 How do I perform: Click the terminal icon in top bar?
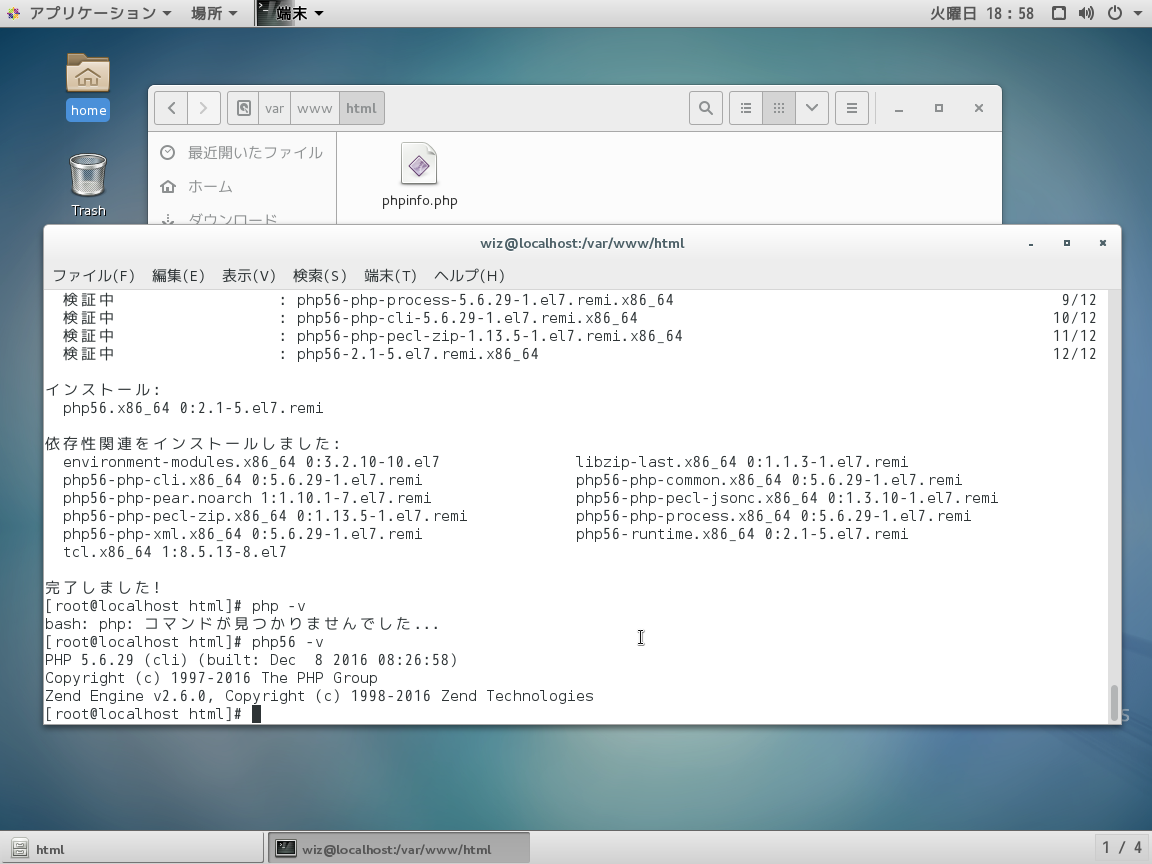(x=264, y=12)
